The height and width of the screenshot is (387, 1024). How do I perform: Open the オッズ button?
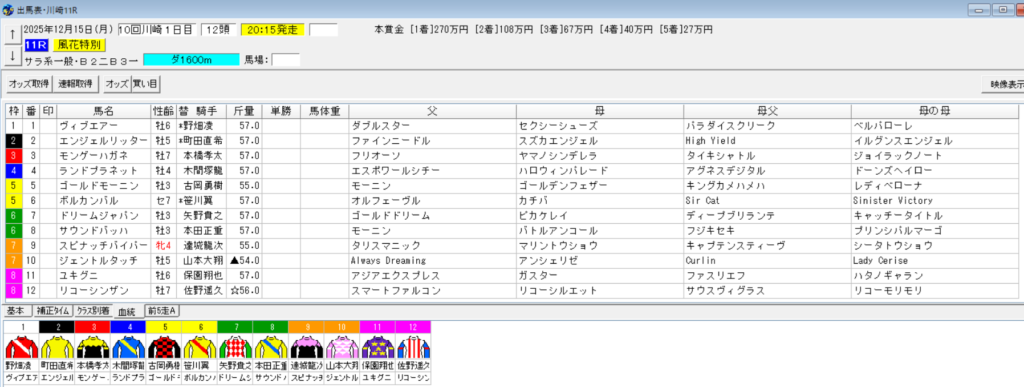(117, 84)
